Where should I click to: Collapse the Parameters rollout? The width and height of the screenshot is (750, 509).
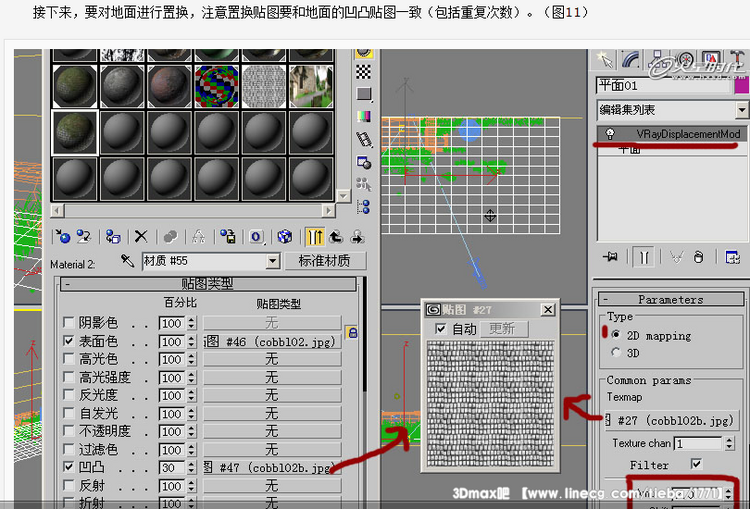tap(670, 299)
